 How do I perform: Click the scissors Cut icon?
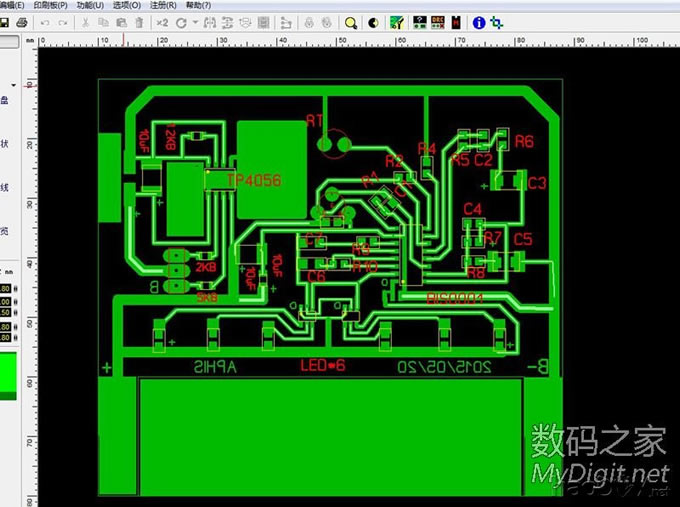pyautogui.click(x=85, y=22)
